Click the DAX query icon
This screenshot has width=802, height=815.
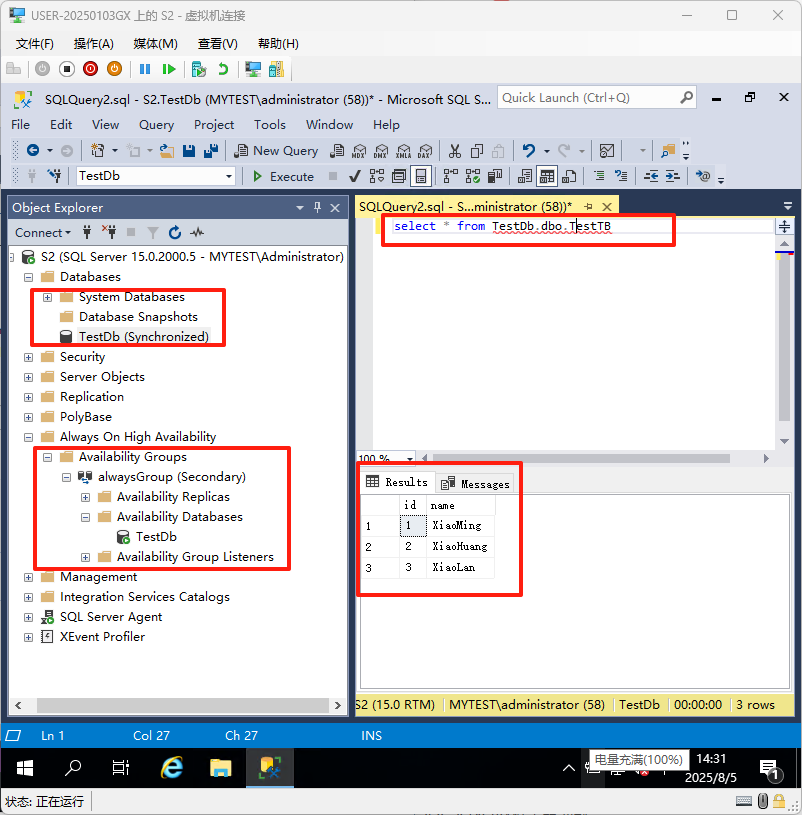425,151
